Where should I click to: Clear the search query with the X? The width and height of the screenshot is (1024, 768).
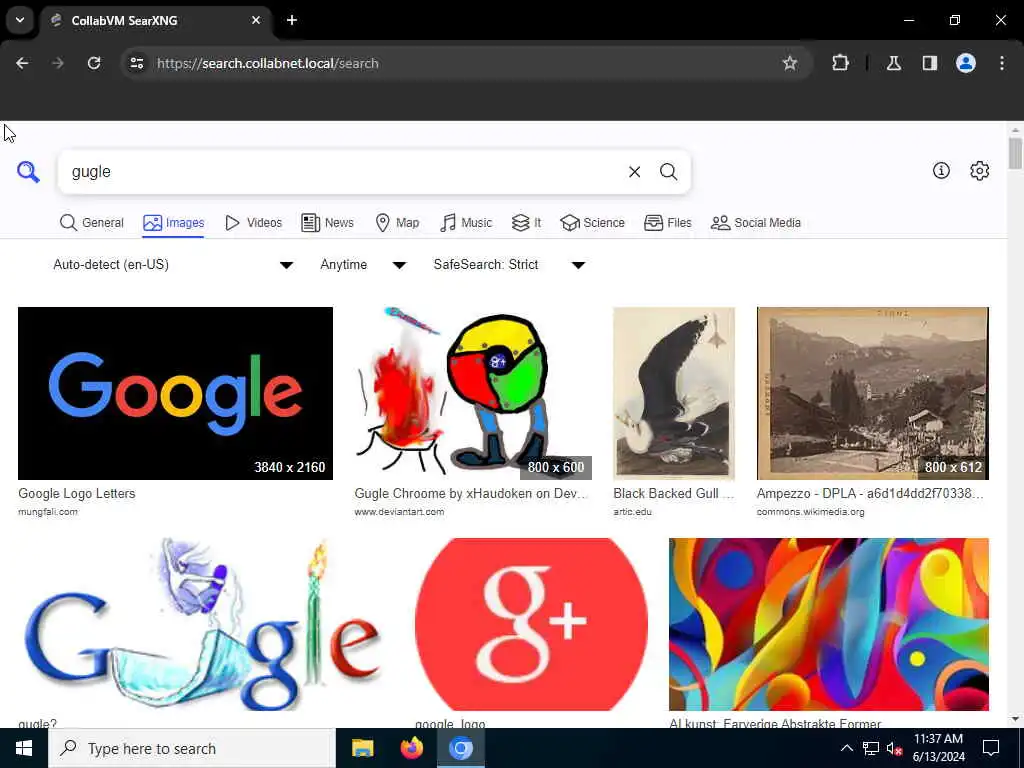[x=634, y=172]
